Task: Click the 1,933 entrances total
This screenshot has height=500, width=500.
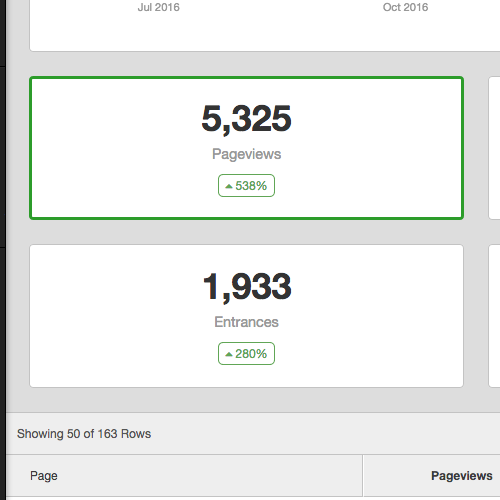Action: [x=247, y=287]
